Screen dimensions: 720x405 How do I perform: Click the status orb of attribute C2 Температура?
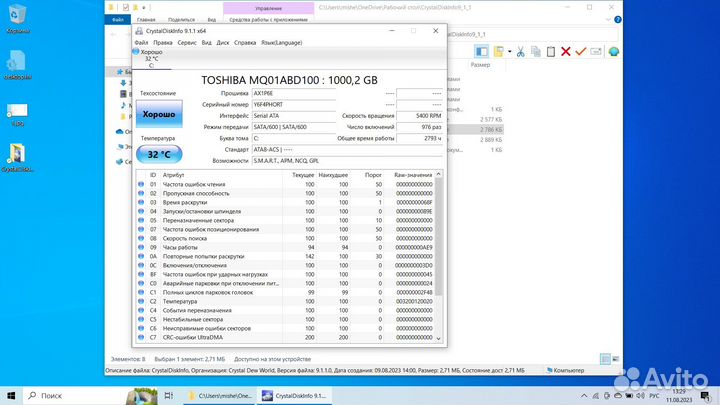[x=141, y=301]
